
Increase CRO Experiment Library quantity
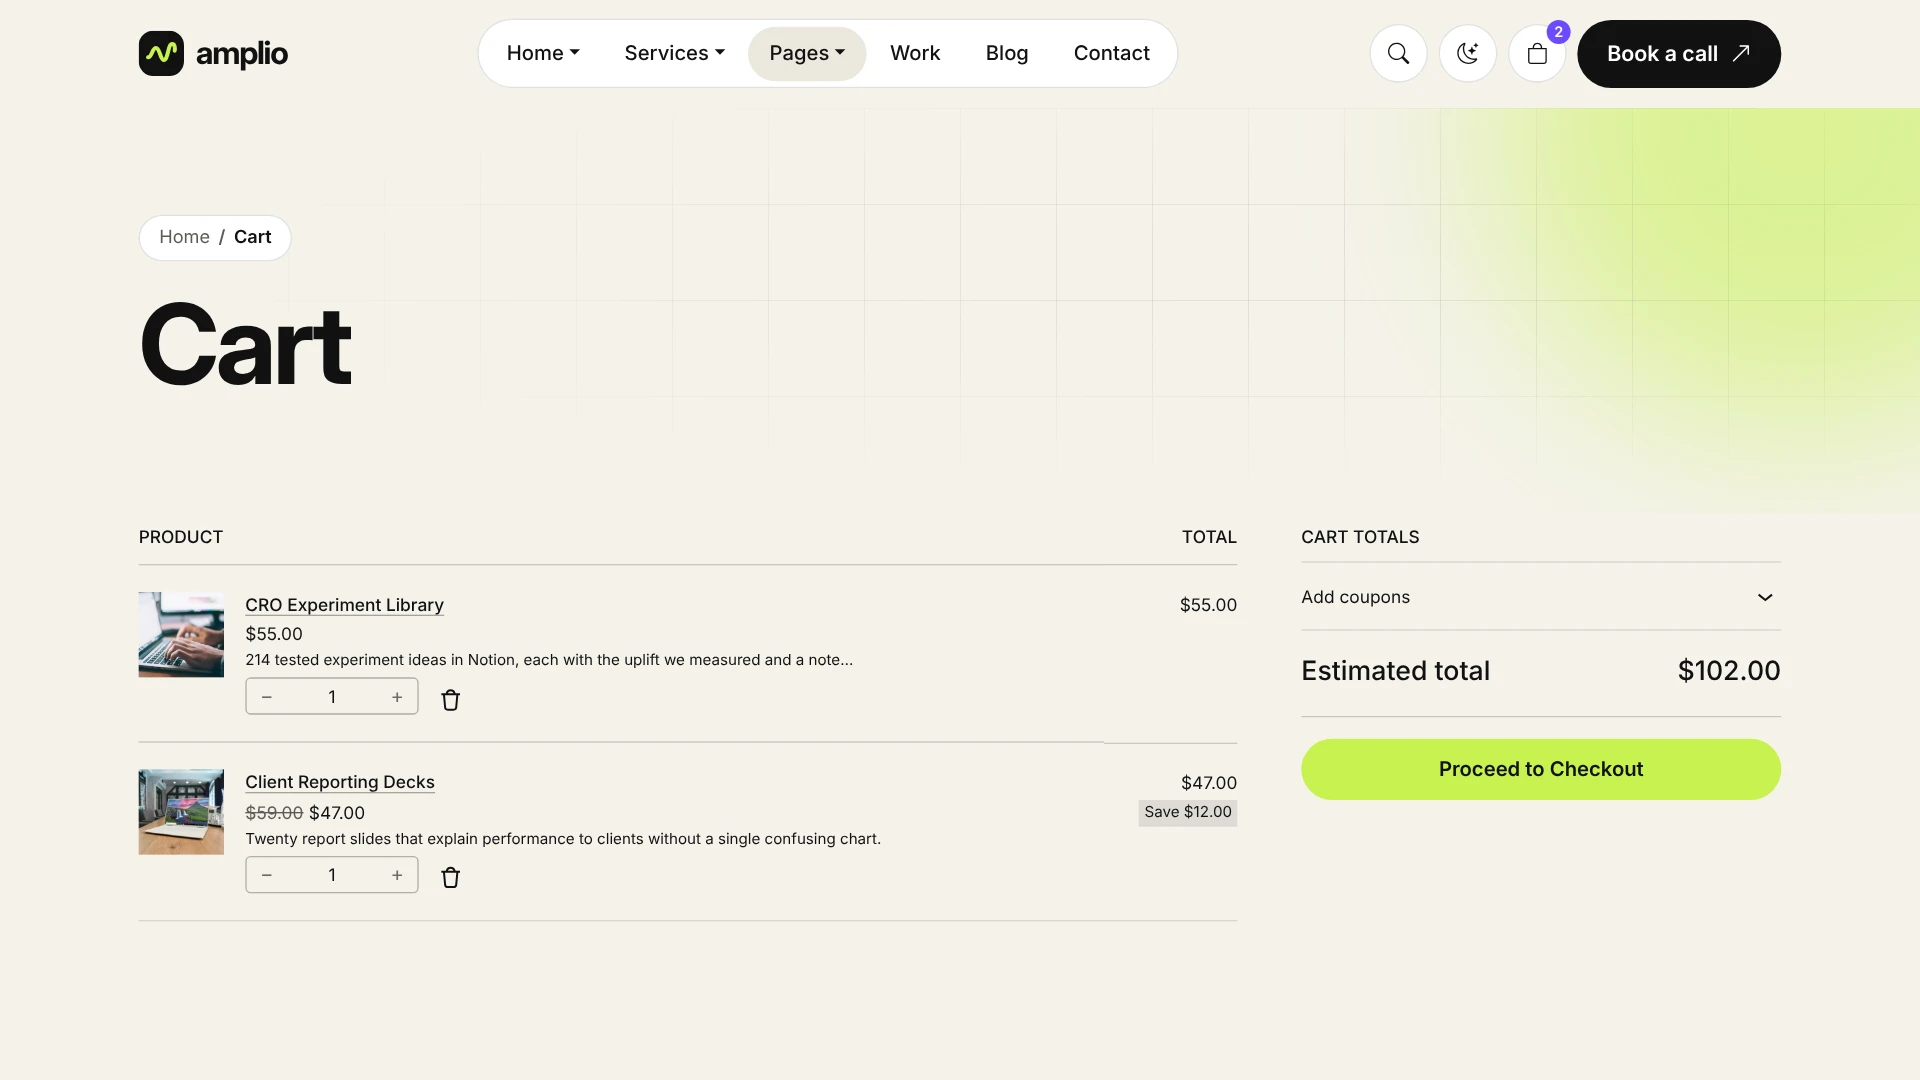(397, 697)
